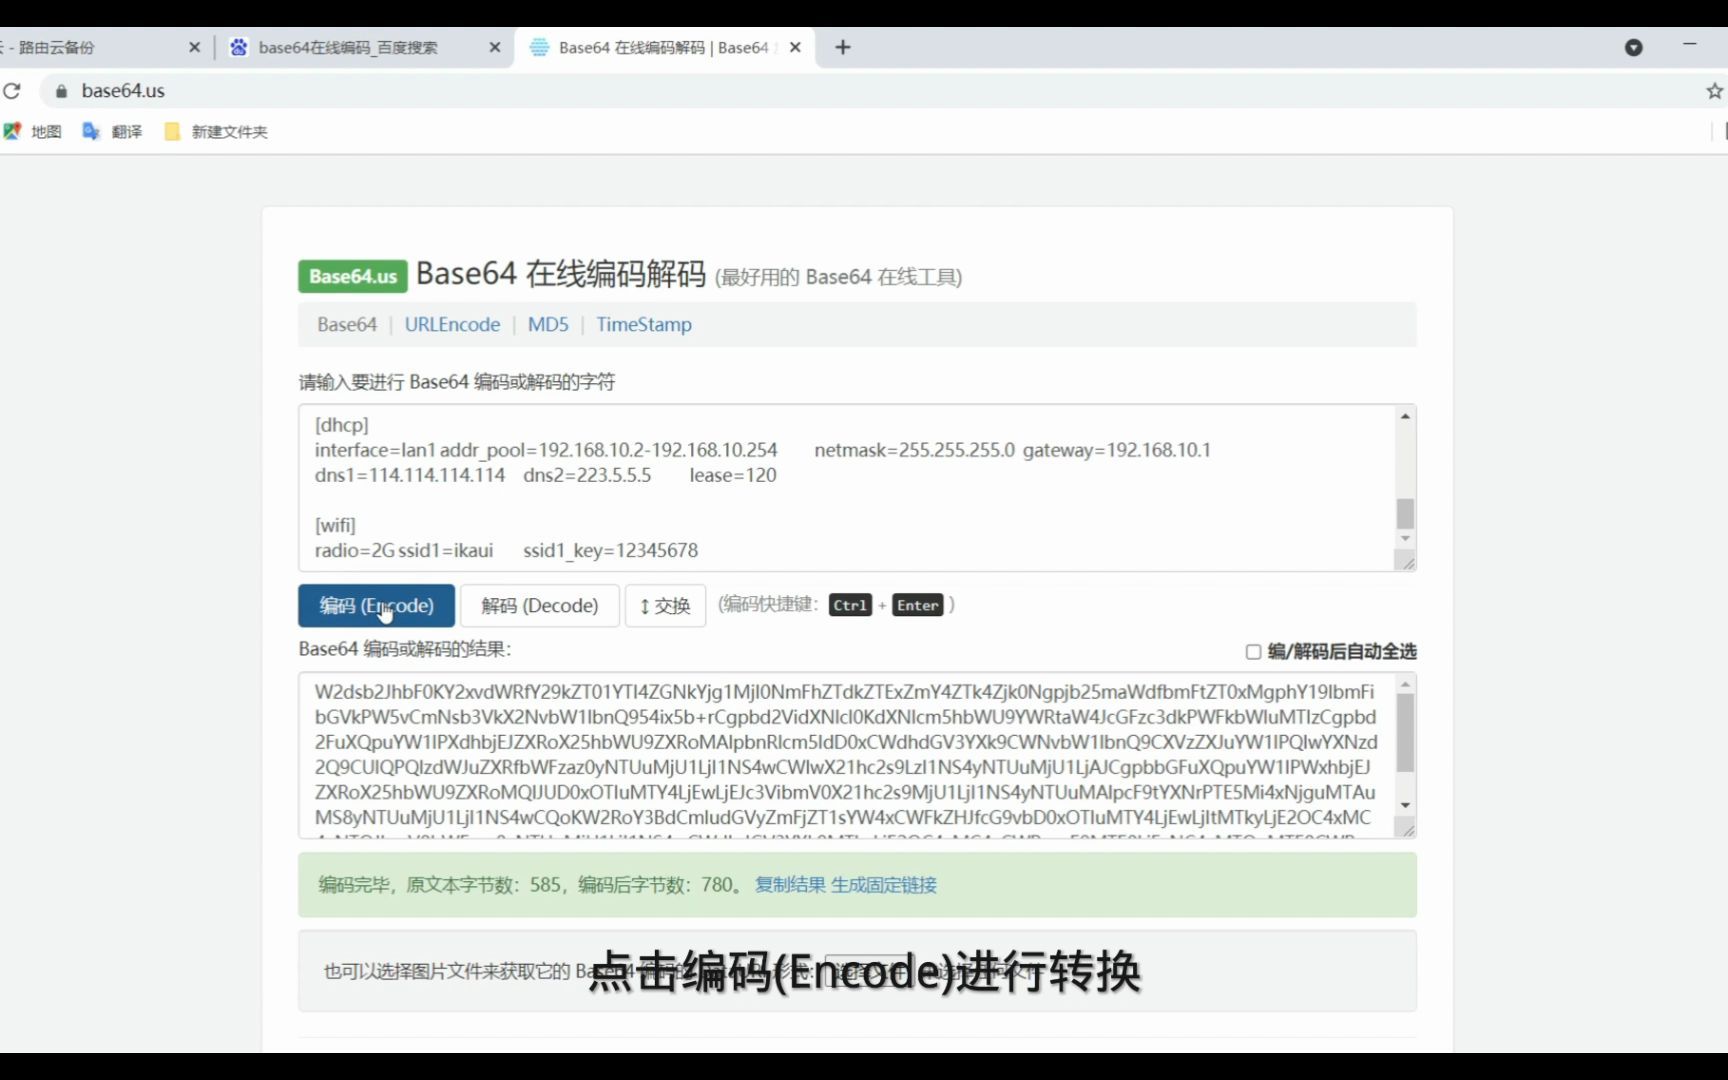Open the browser profile dropdown icon

(x=1634, y=47)
